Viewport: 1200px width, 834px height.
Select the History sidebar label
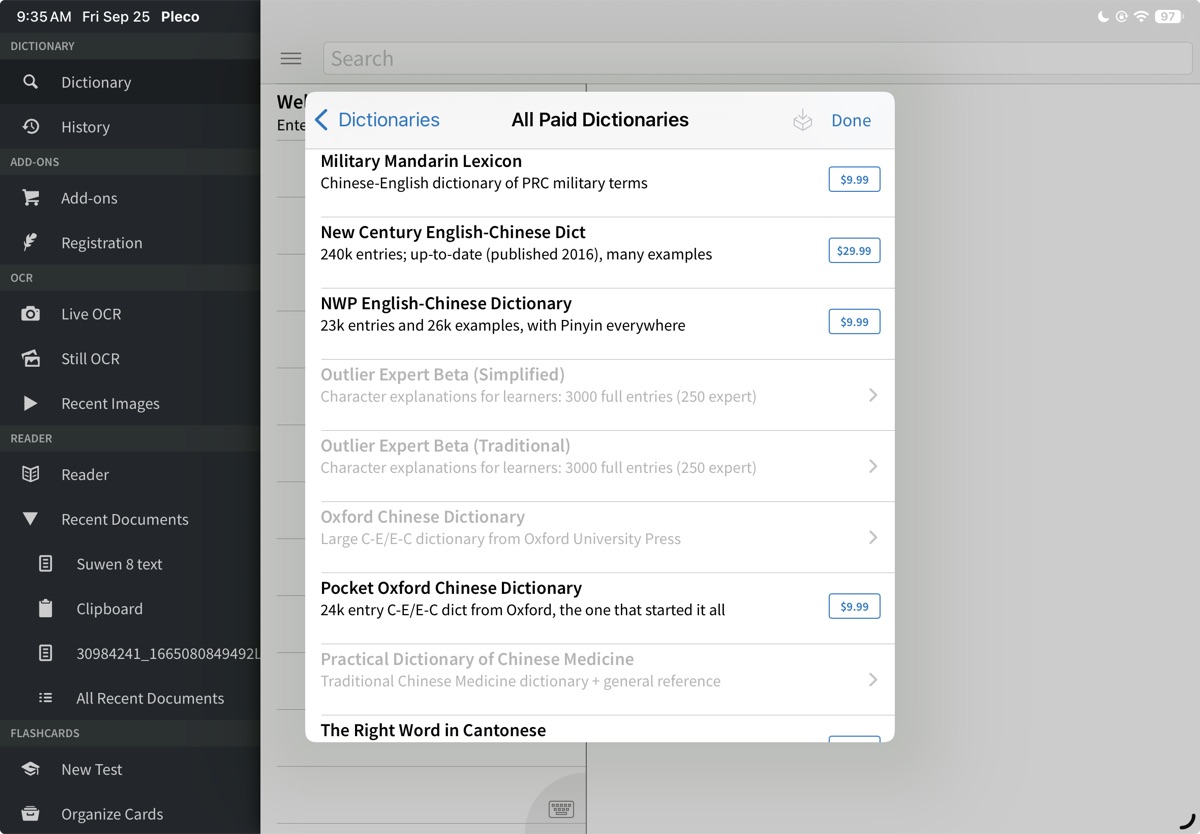tap(85, 127)
